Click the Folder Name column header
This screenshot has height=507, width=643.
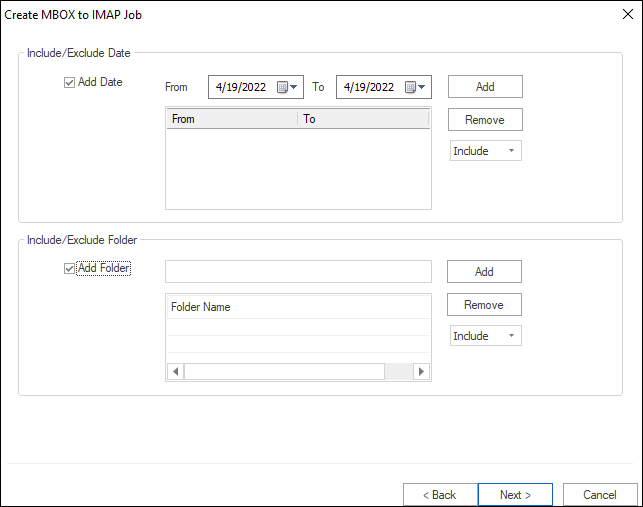(298, 307)
